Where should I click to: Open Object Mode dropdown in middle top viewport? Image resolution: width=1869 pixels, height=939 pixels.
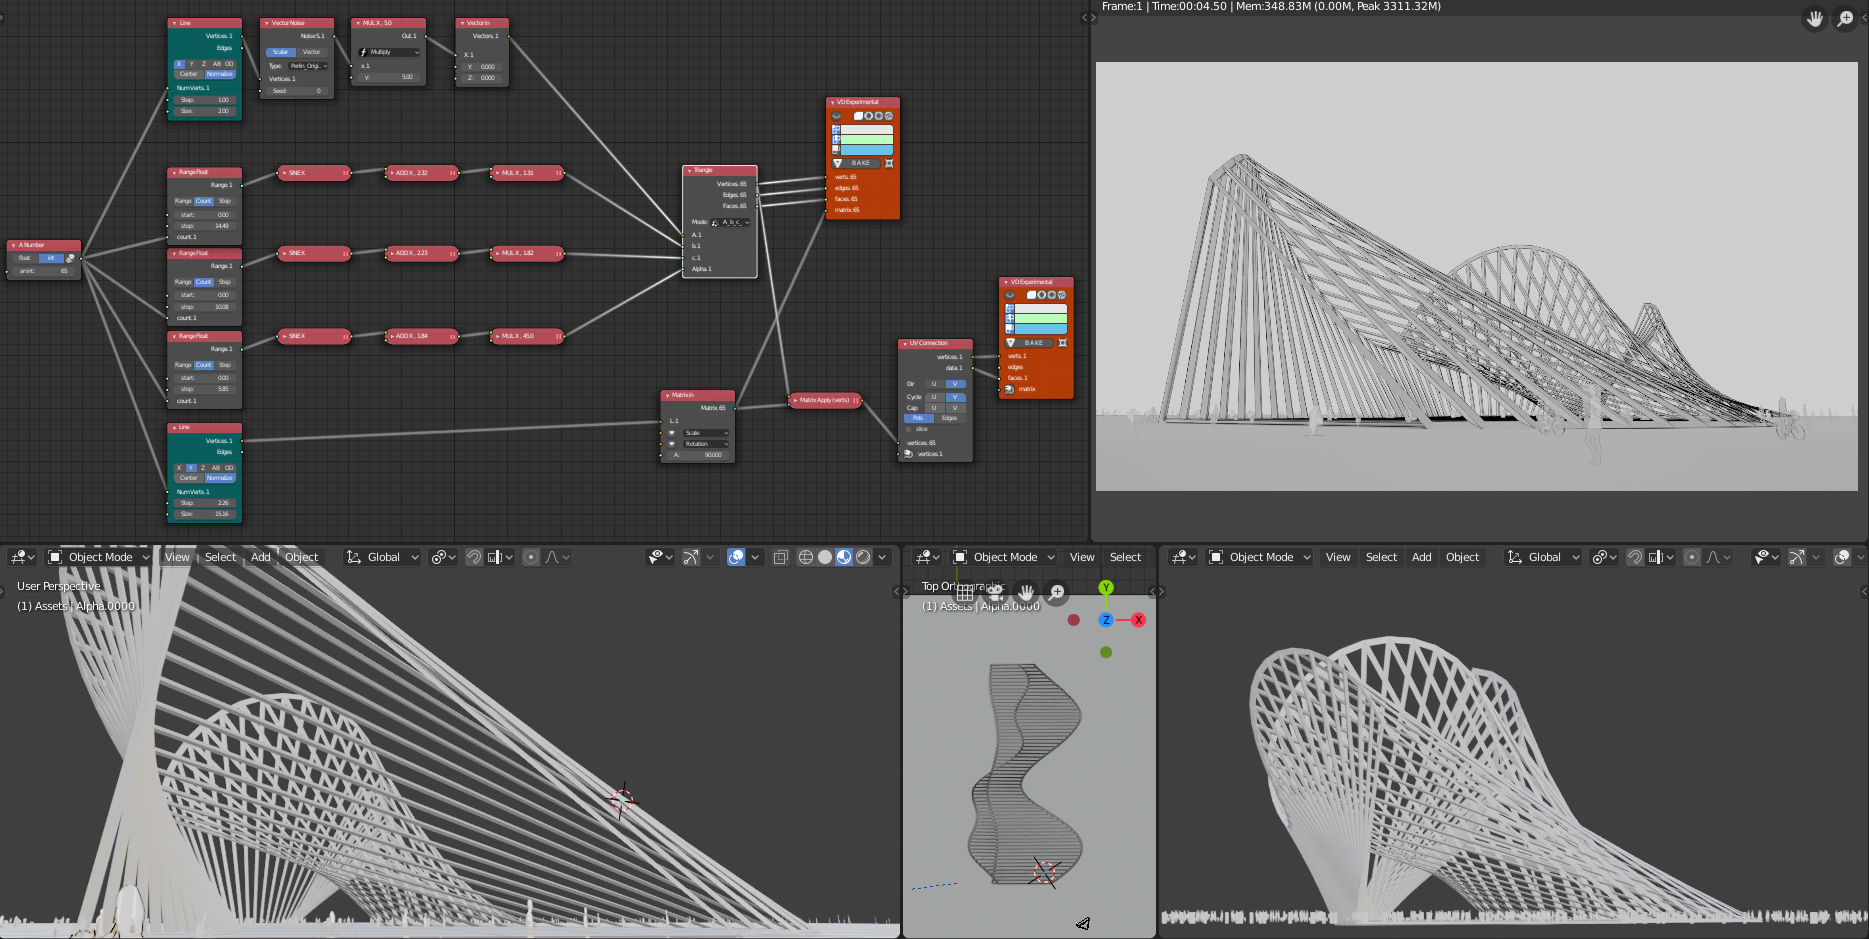1004,557
